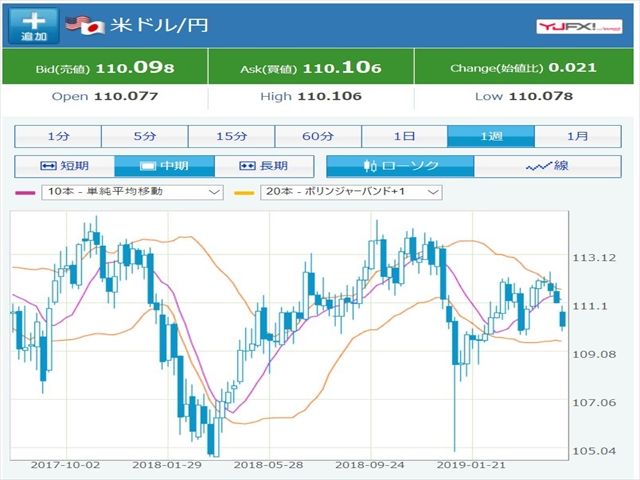The width and height of the screenshot is (640, 480).
Task: Click the 105.04 price axis label
Action: pos(594,451)
